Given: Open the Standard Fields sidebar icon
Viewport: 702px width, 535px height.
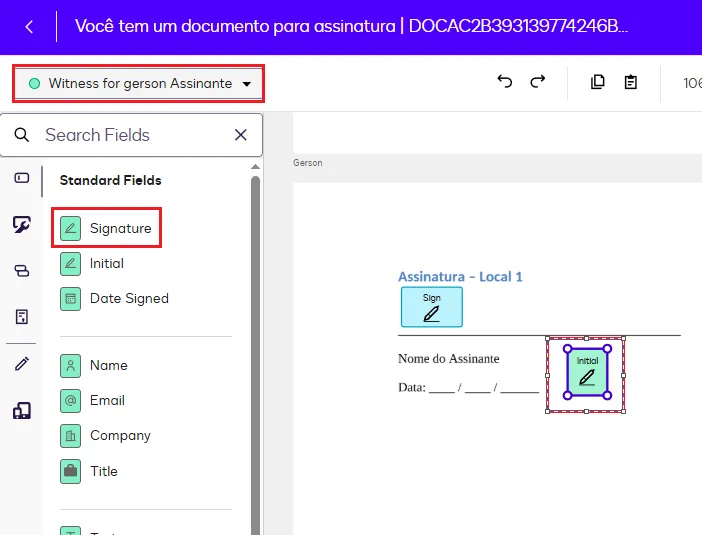Looking at the screenshot, I should click(21, 178).
